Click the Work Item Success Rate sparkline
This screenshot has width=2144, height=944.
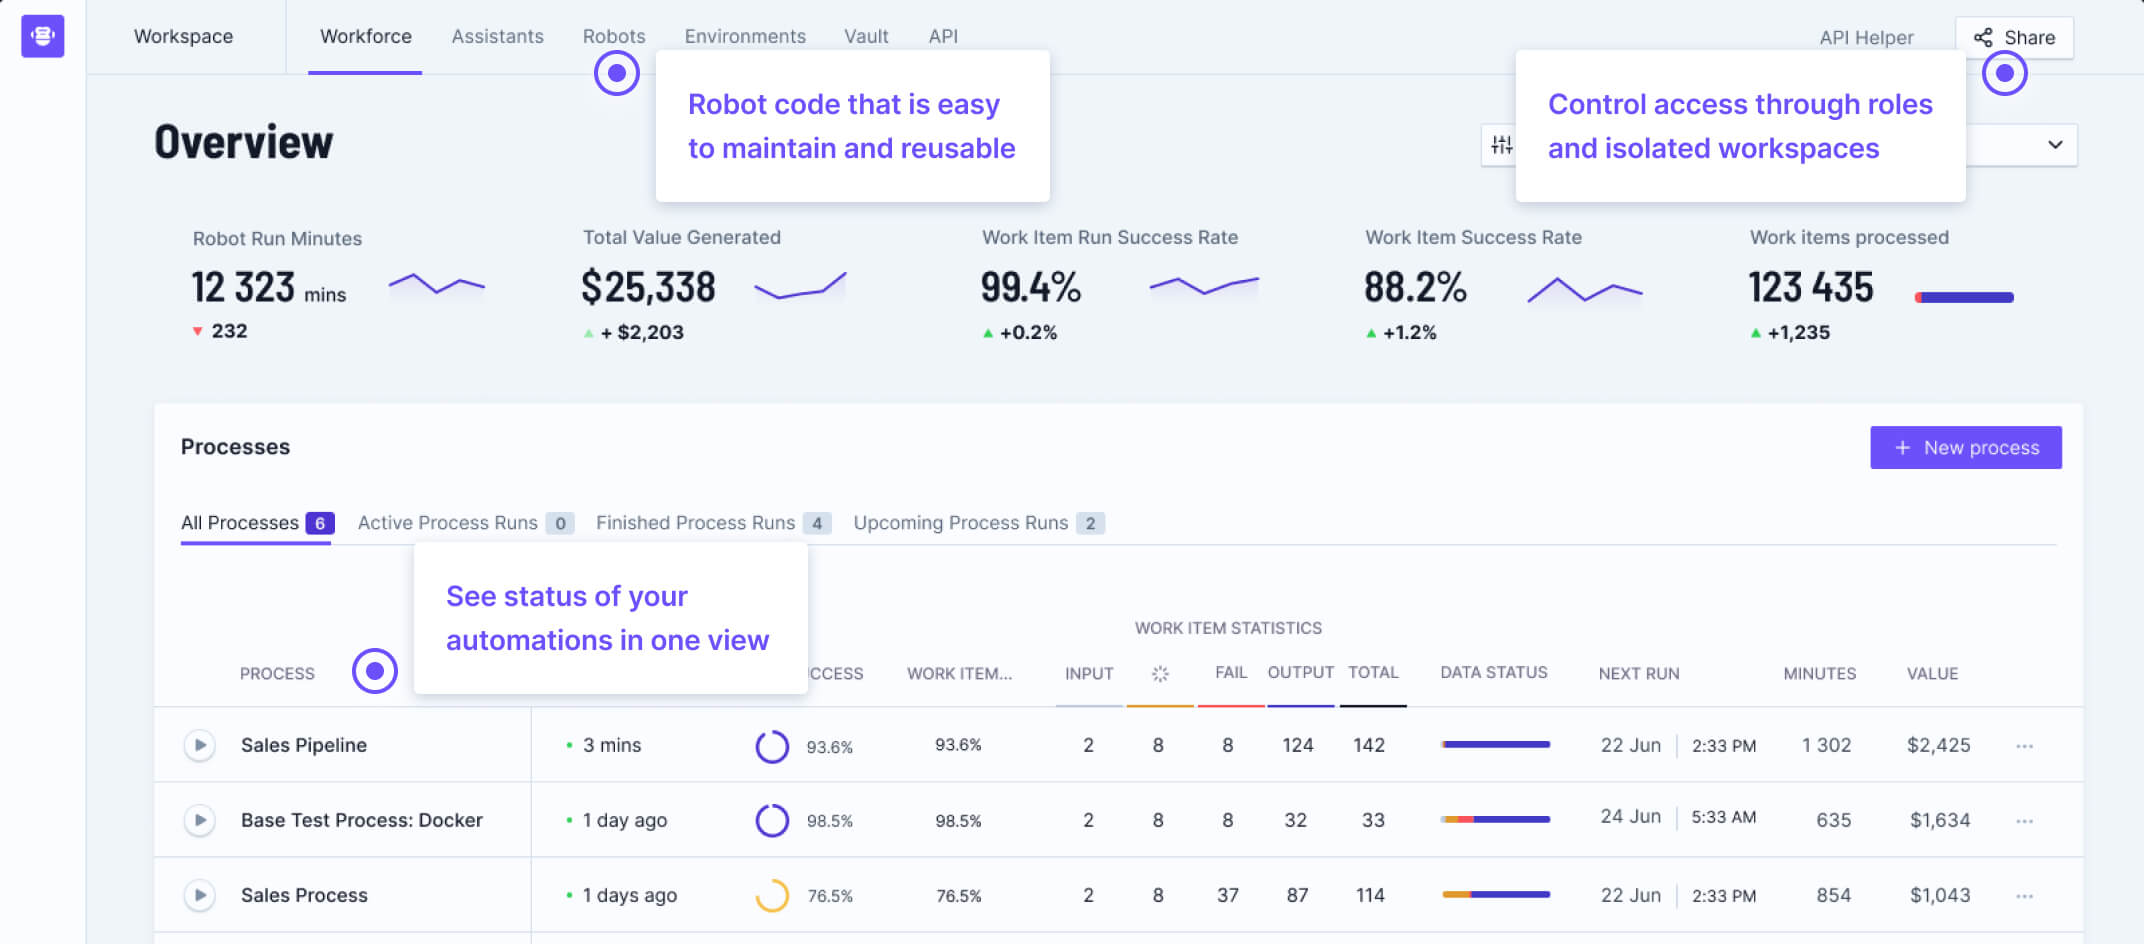(1585, 290)
